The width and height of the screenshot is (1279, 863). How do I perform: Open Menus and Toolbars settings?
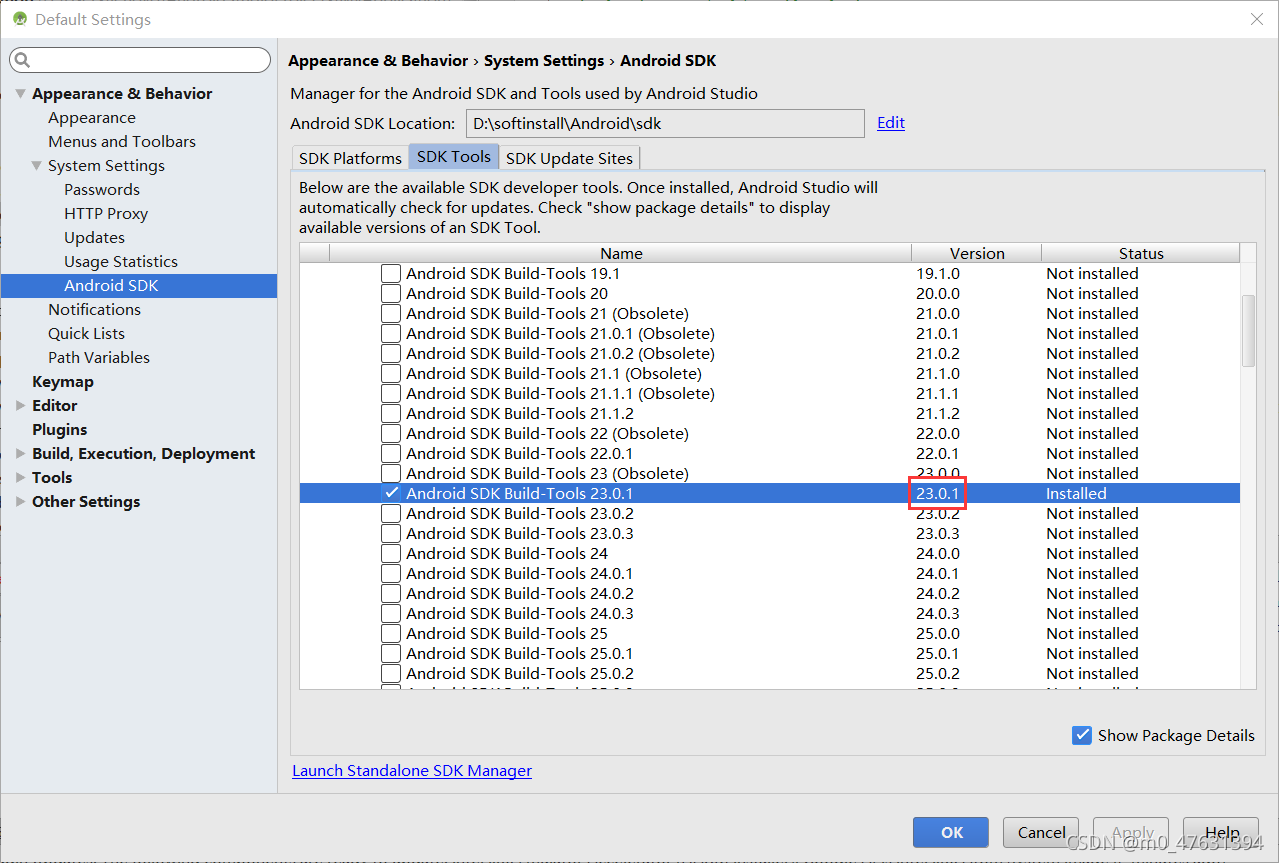pyautogui.click(x=122, y=141)
